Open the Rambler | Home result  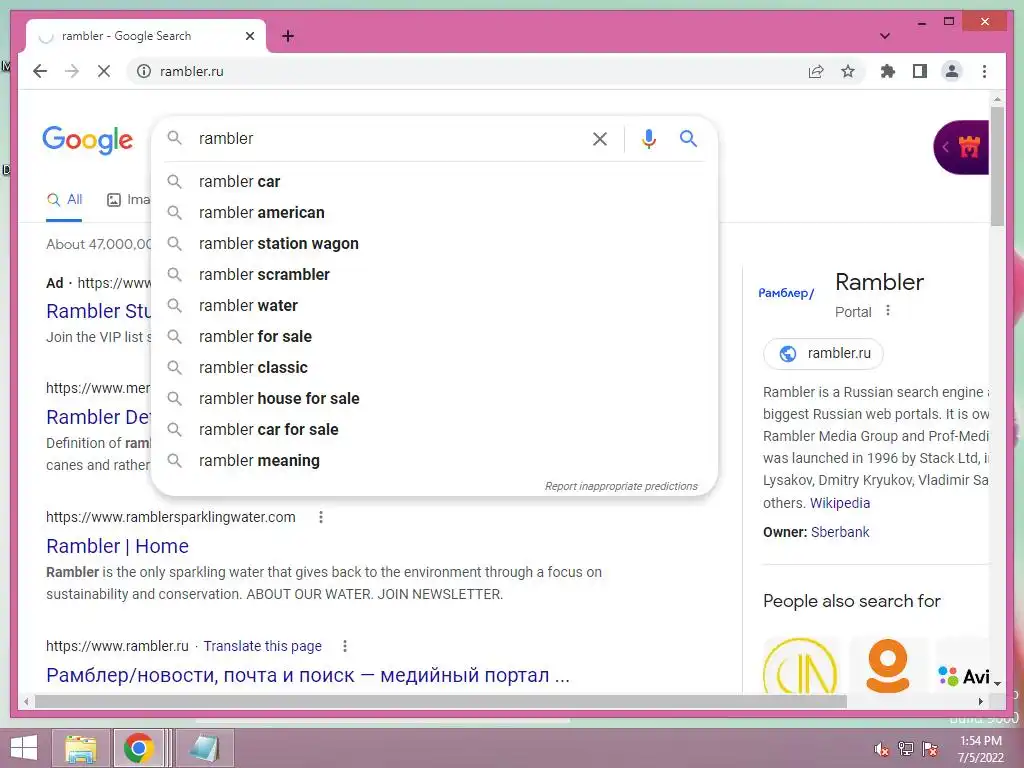118,546
